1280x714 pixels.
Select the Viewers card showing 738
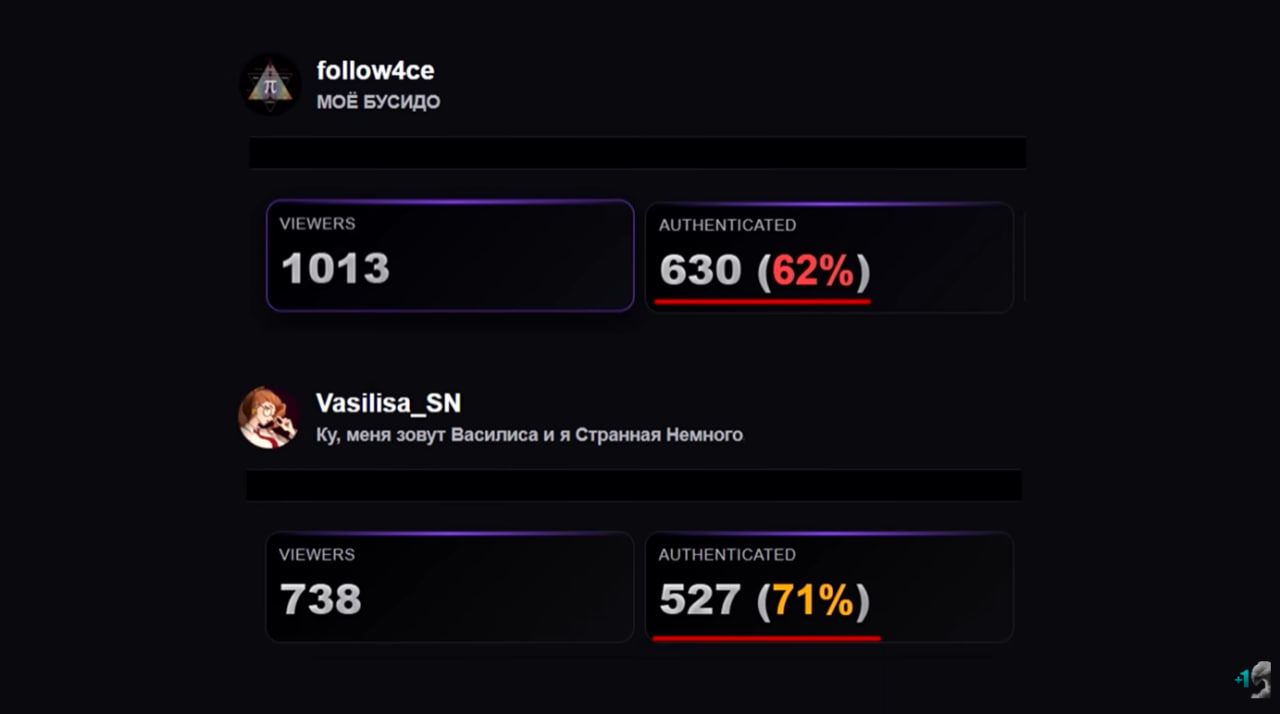click(x=449, y=587)
